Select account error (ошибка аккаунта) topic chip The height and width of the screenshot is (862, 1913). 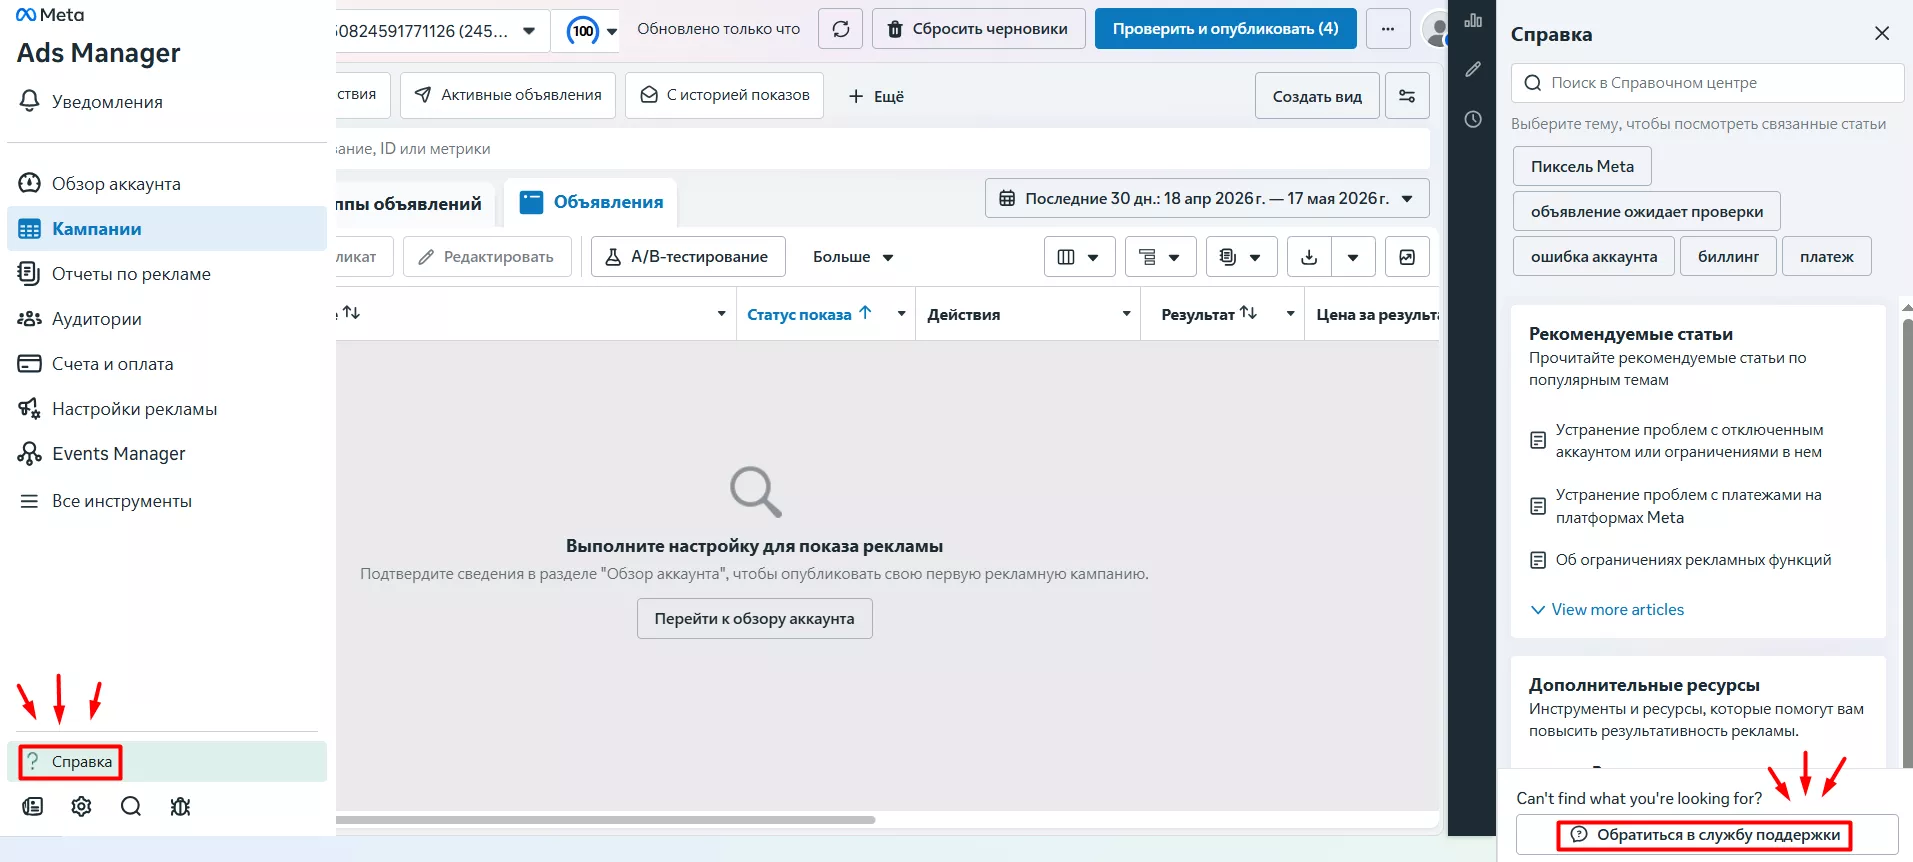[x=1594, y=257]
